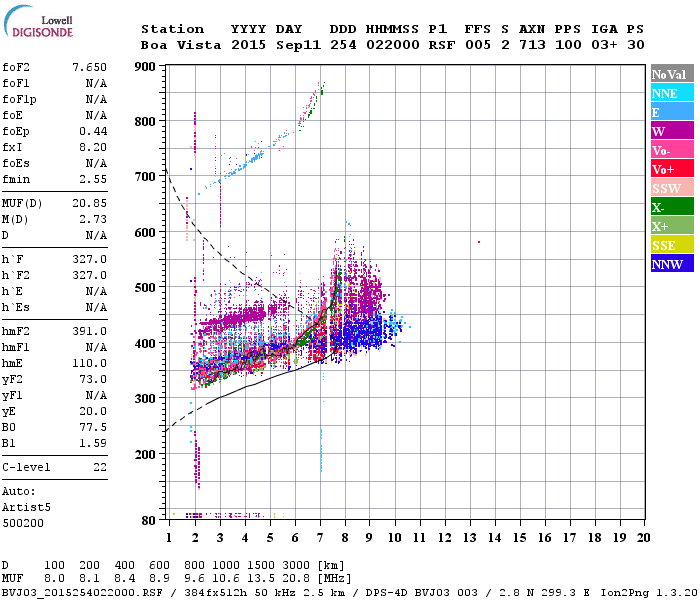Click the 500 km y-axis label

(x=145, y=288)
